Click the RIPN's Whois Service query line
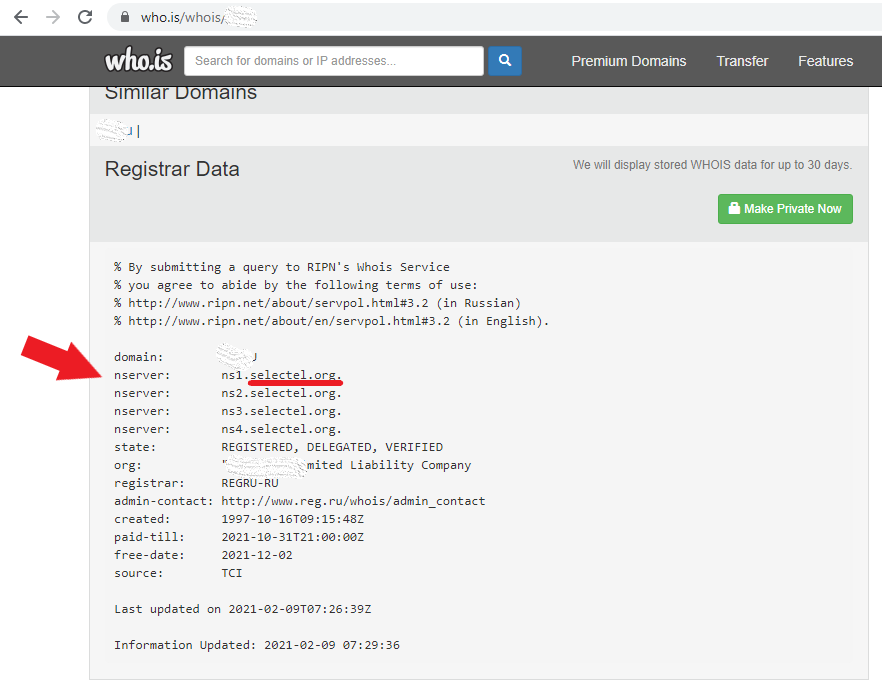The width and height of the screenshot is (882, 692). click(282, 267)
